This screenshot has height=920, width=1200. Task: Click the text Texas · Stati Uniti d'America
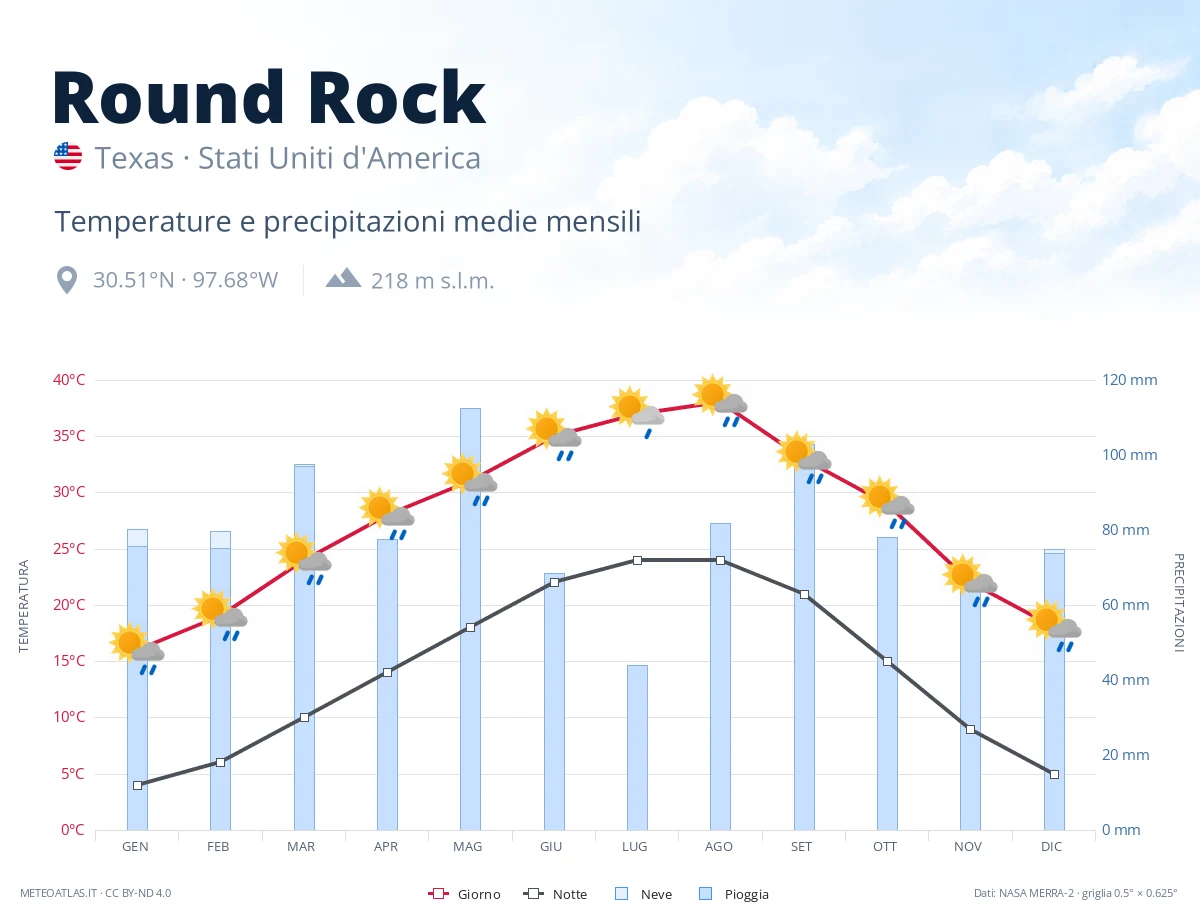click(x=288, y=158)
